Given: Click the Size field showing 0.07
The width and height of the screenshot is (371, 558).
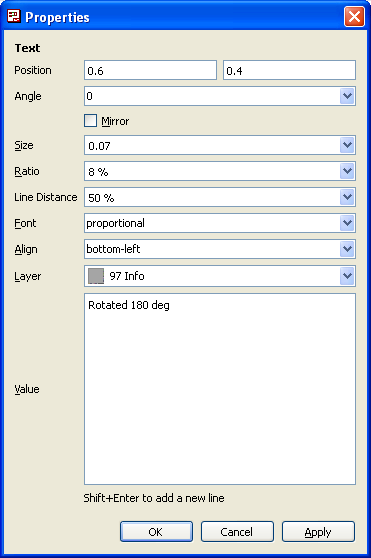Looking at the screenshot, I should click(212, 145).
